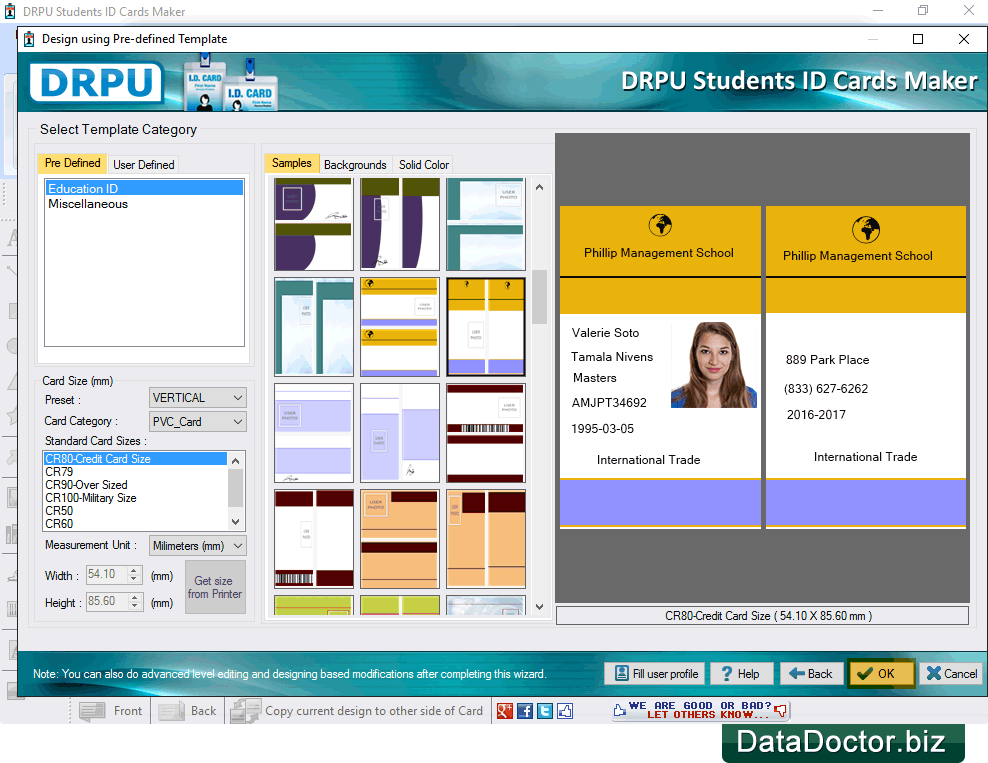Select the orange vertical two-panel template
Image resolution: width=988 pixels, height=763 pixels.
[486, 539]
